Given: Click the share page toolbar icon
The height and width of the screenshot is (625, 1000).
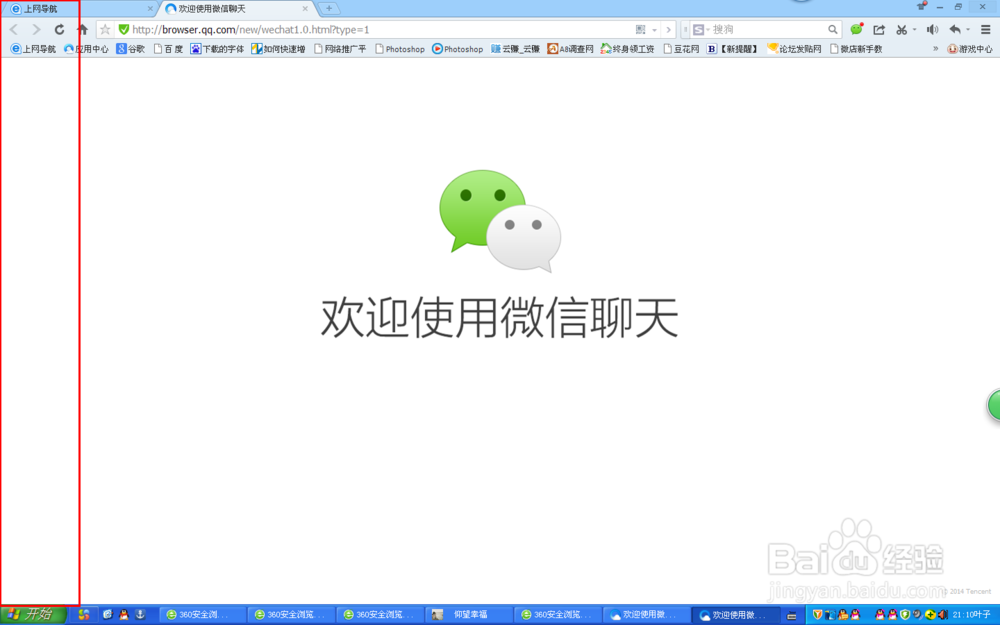Looking at the screenshot, I should 879,29.
